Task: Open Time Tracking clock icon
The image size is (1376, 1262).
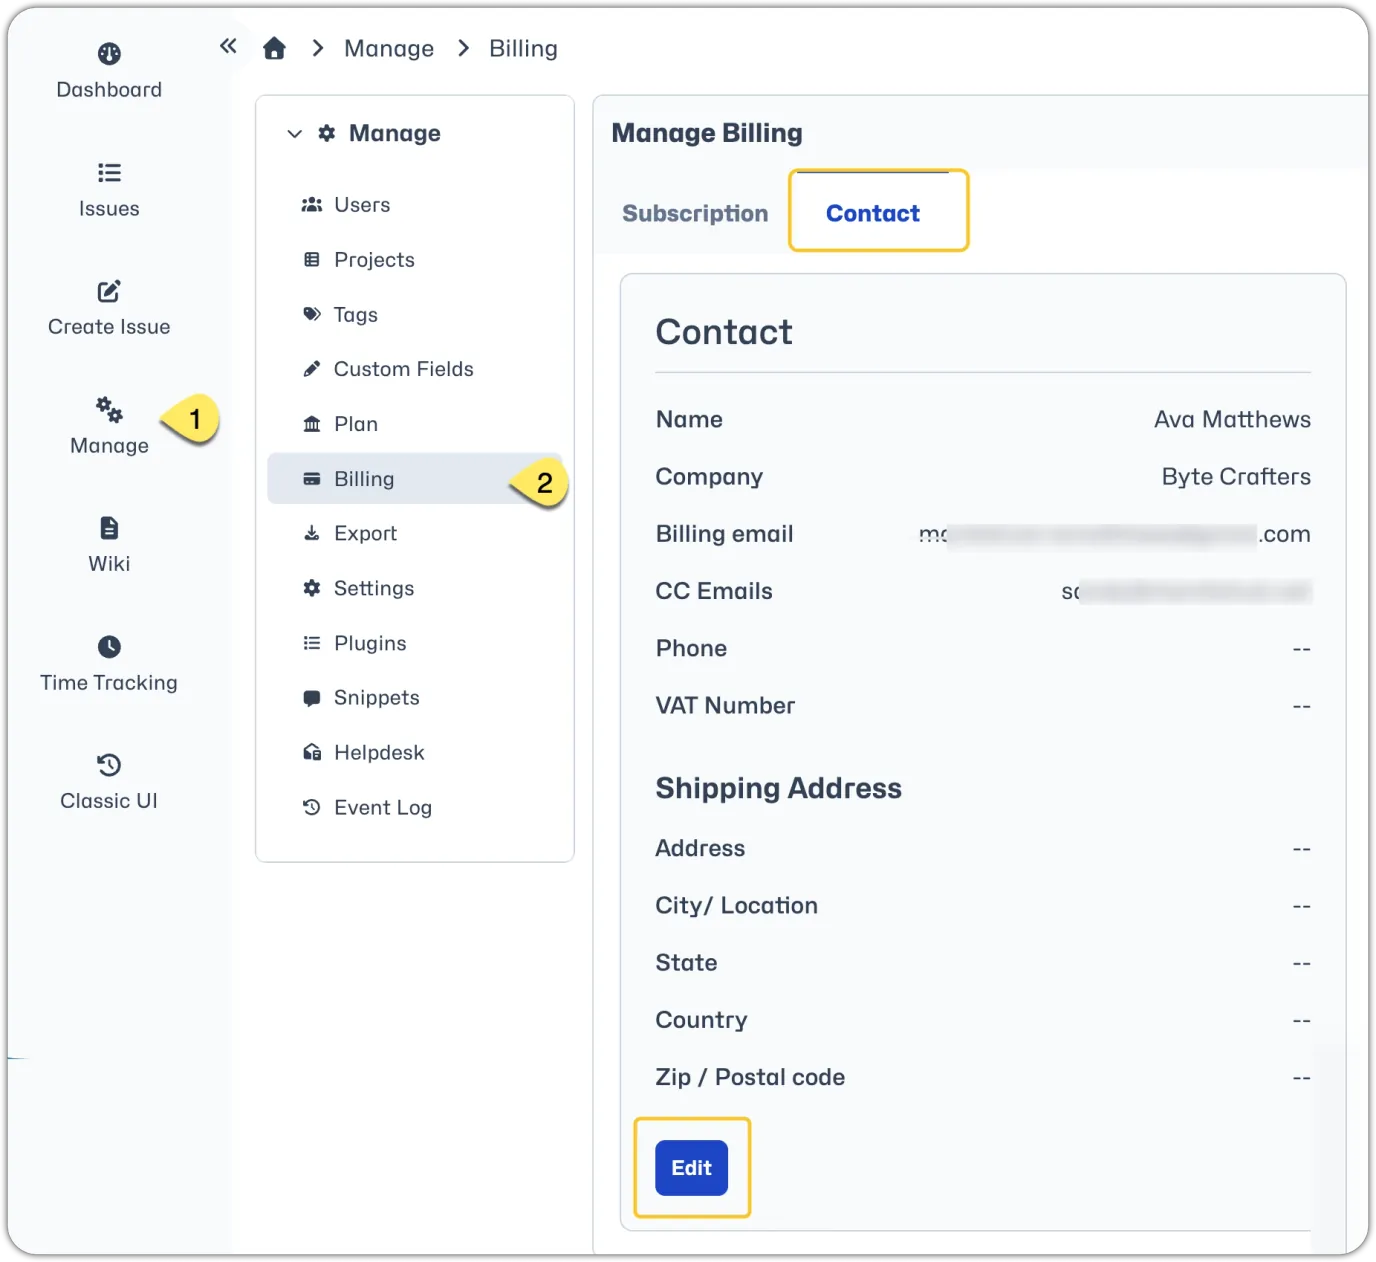Action: click(x=109, y=647)
